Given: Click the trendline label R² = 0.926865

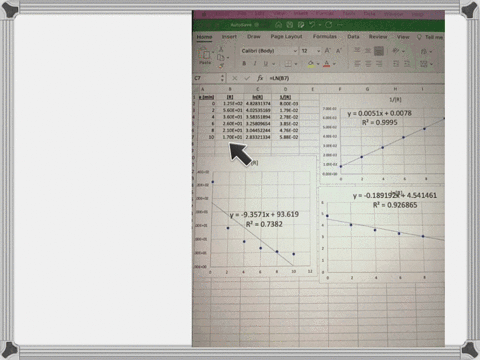Looking at the screenshot, I should click(395, 205).
